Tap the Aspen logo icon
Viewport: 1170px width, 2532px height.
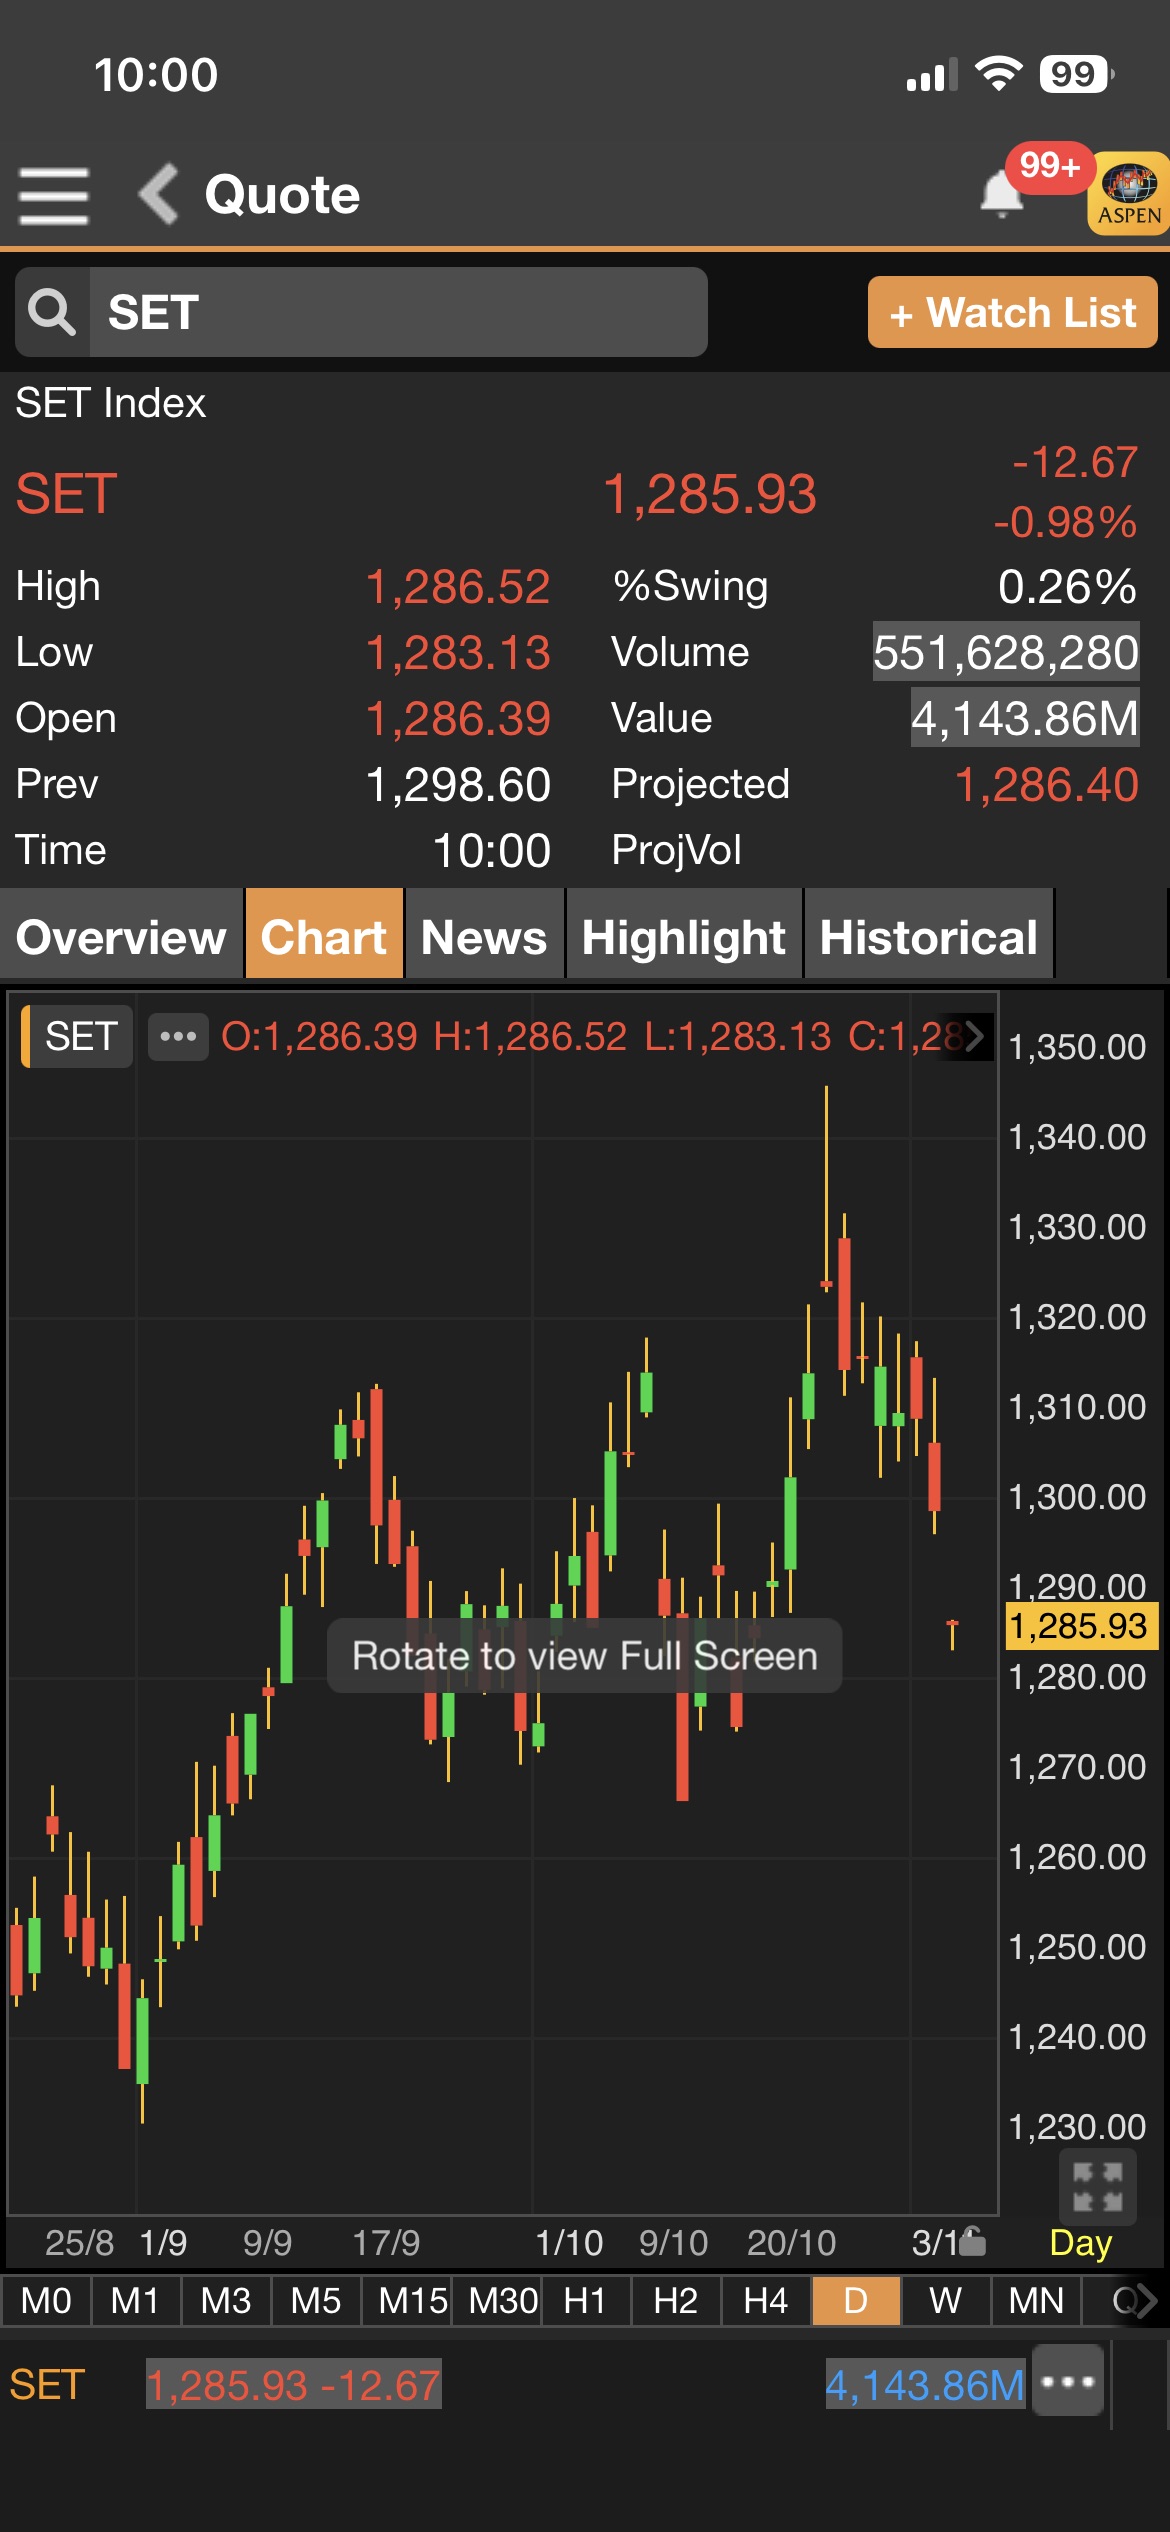(1129, 194)
